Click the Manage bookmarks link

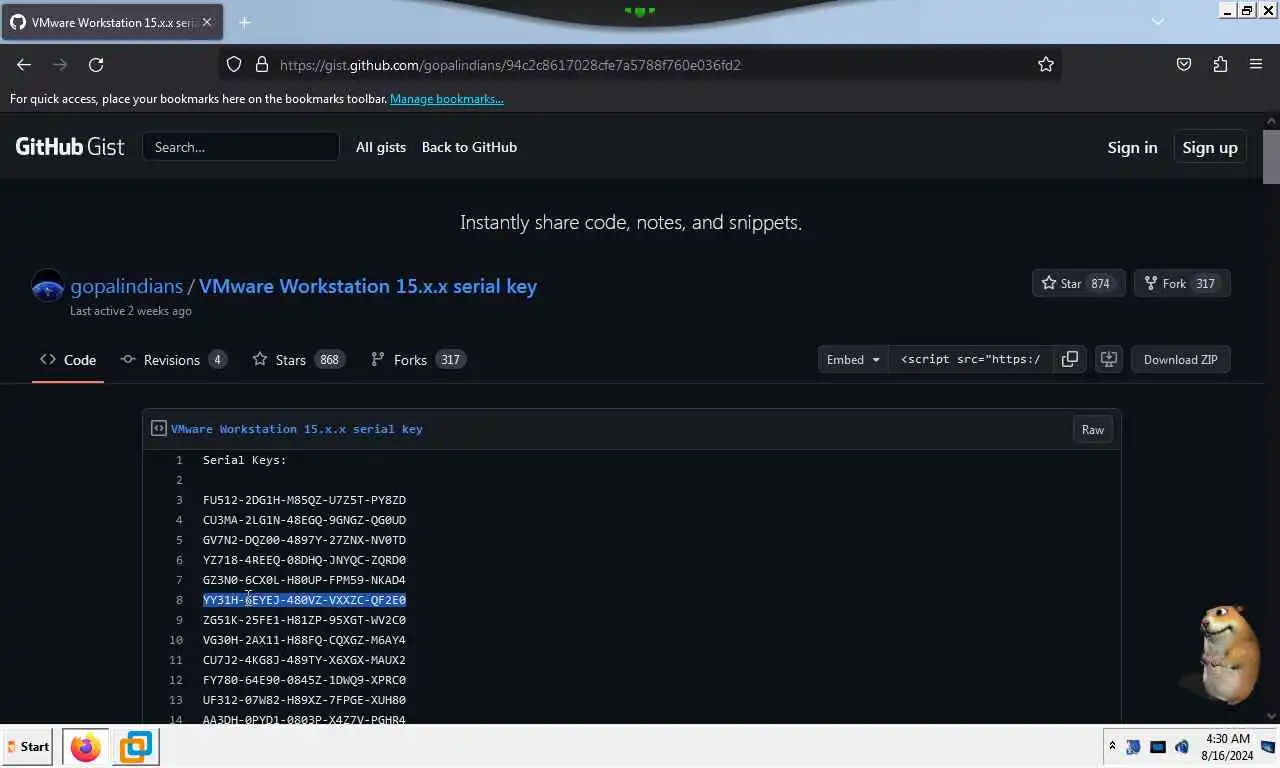(x=447, y=99)
